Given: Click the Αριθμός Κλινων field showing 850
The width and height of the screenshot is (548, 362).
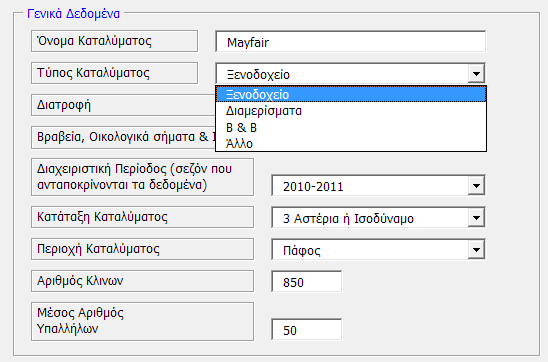Looking at the screenshot, I should [307, 281].
